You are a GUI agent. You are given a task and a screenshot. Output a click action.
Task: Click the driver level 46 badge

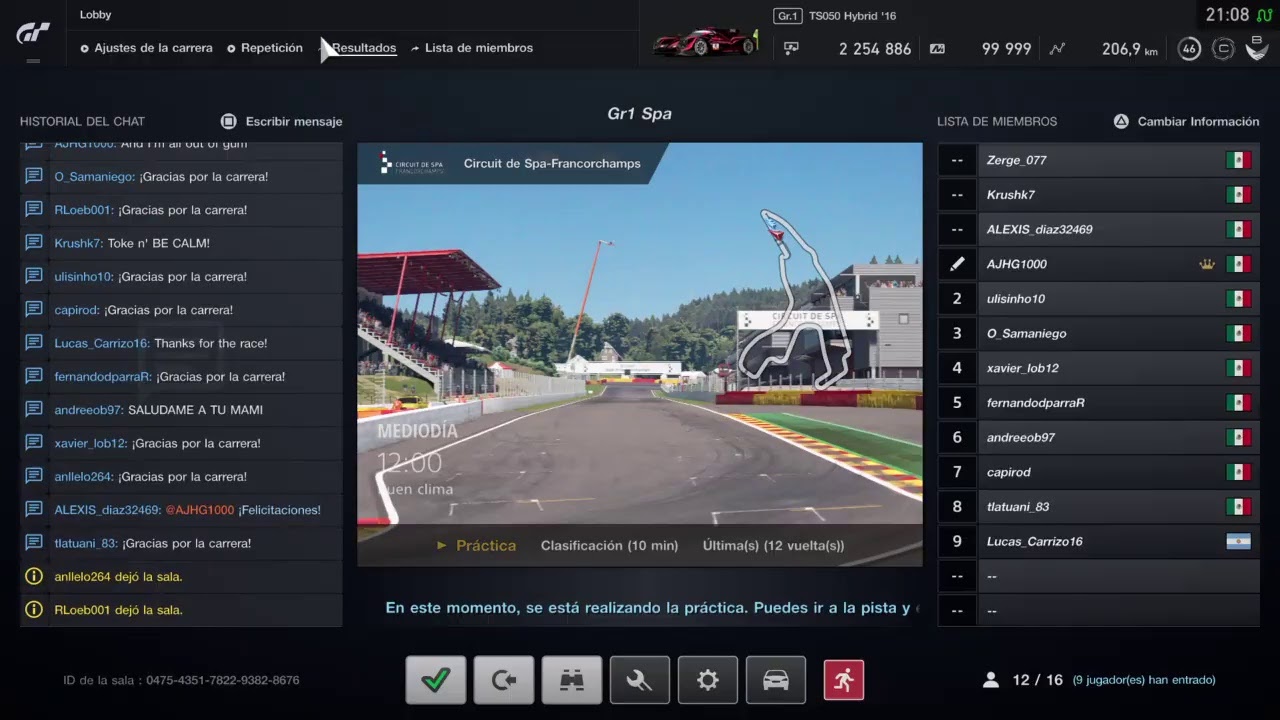[1189, 48]
